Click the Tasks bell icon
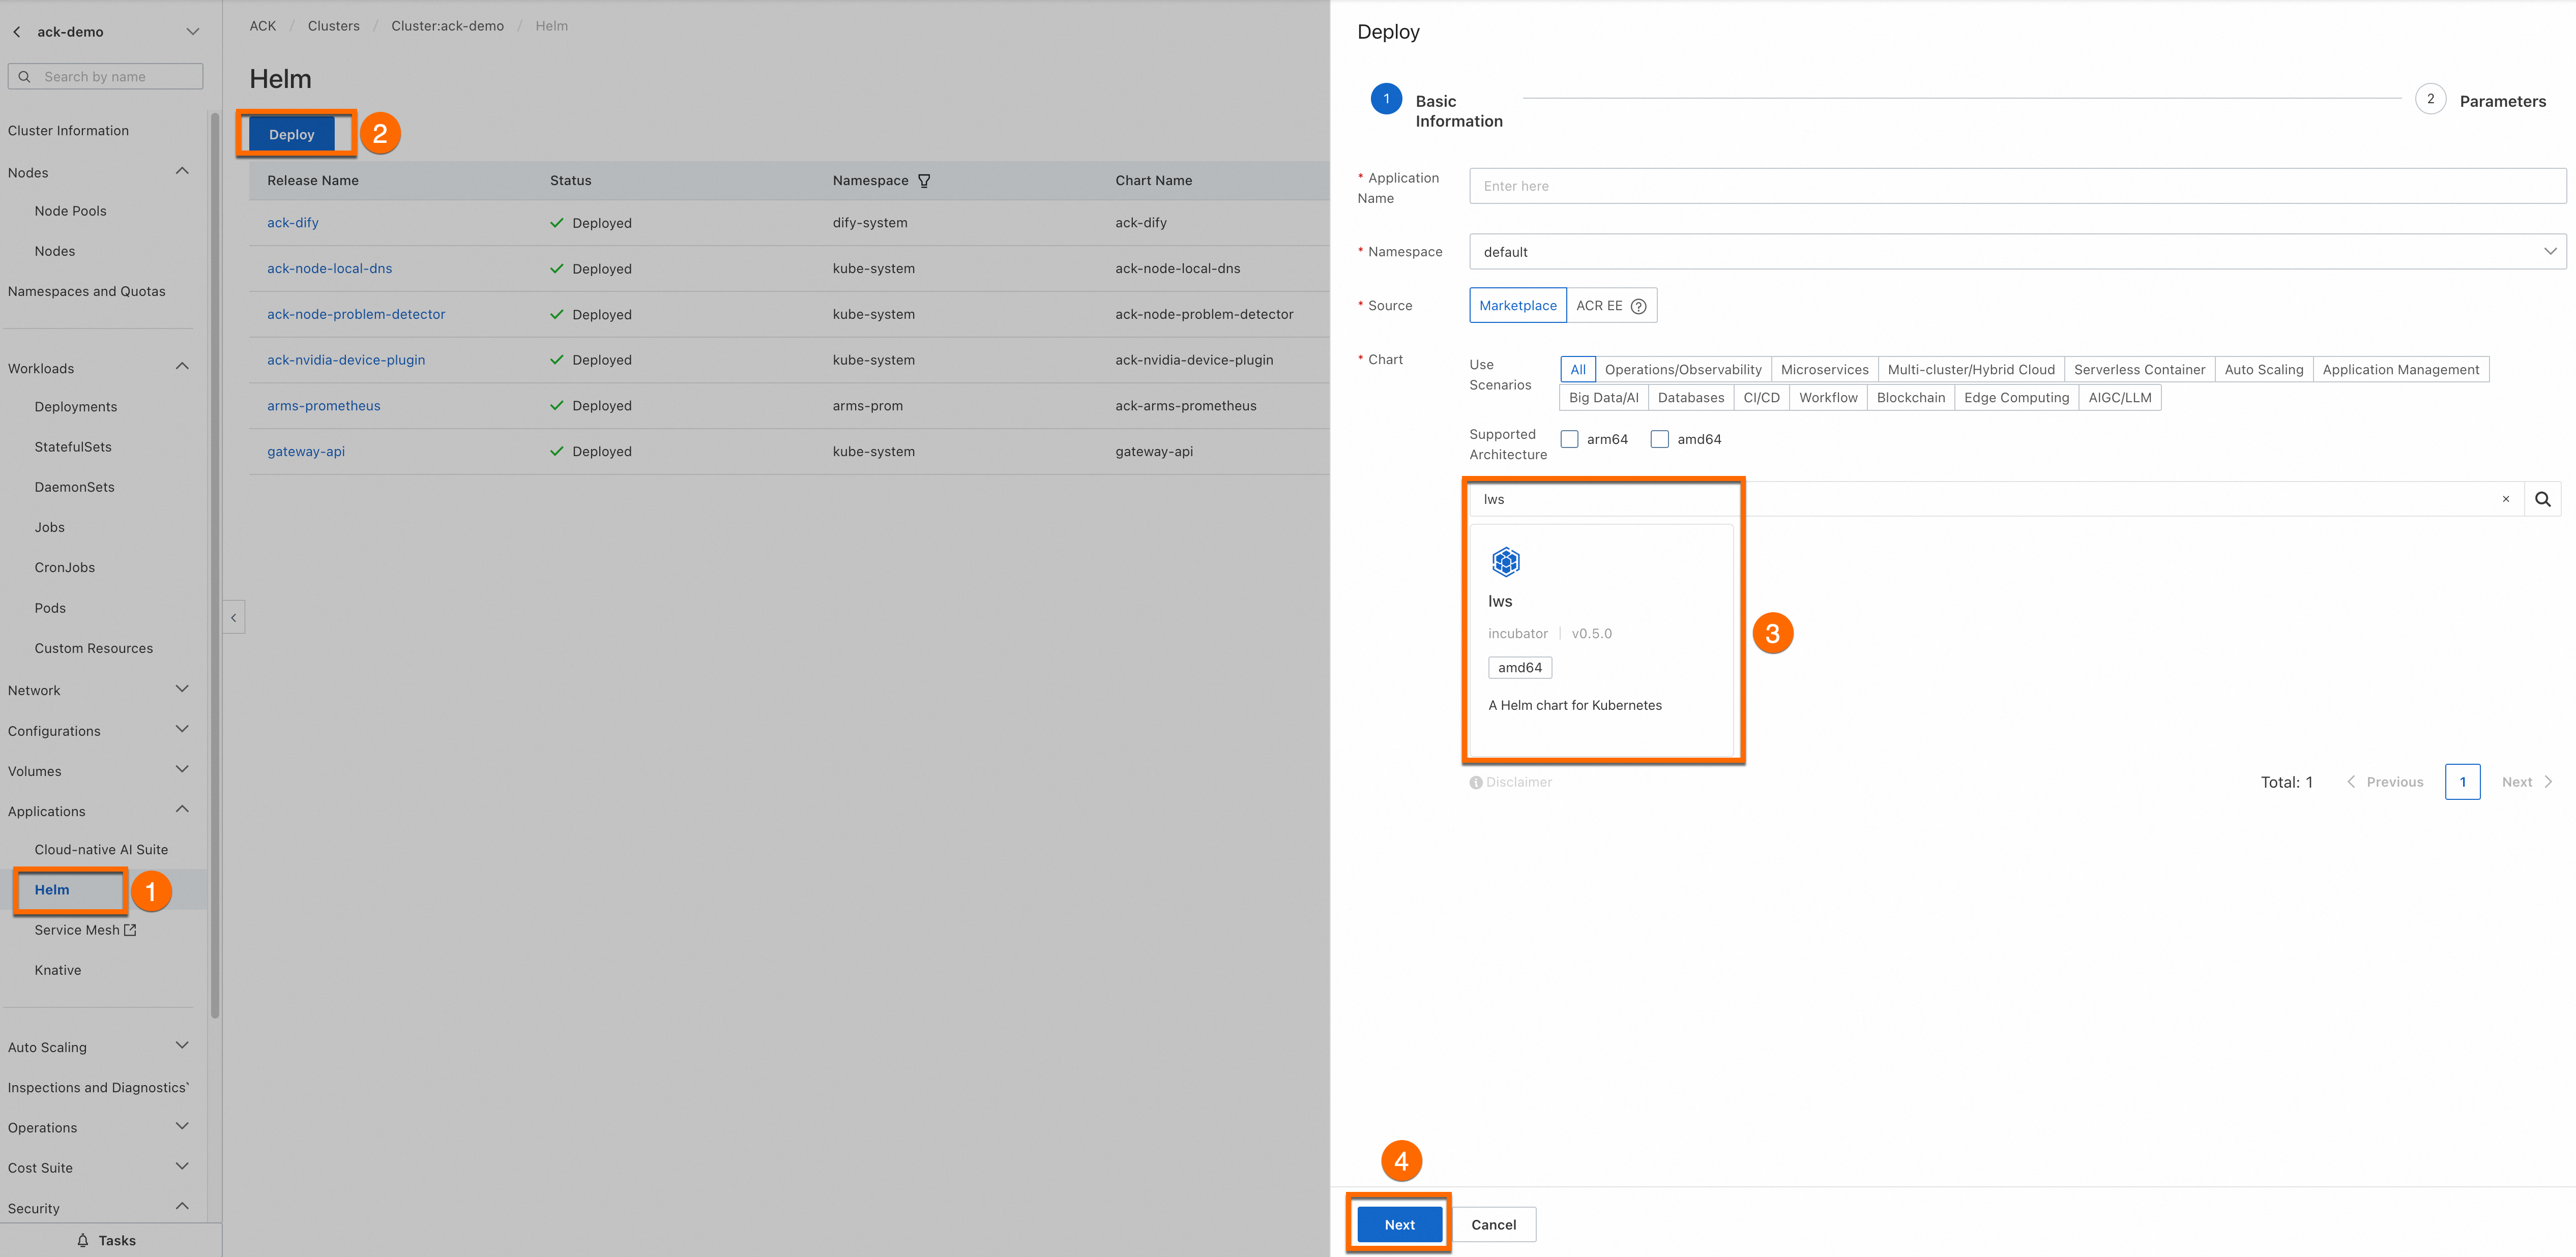 (83, 1240)
